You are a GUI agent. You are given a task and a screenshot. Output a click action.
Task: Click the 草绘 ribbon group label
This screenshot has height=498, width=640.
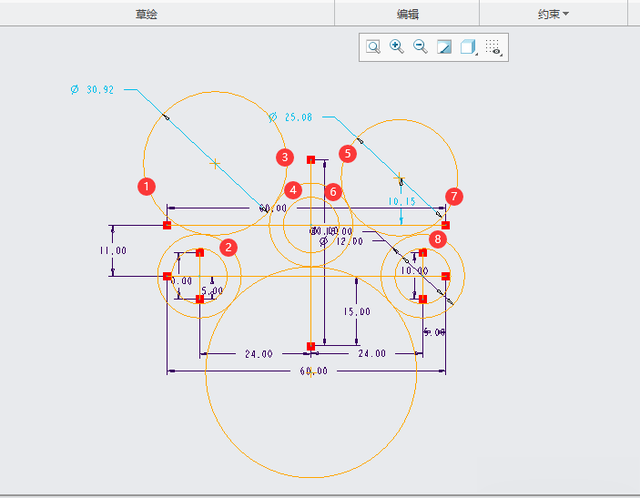pos(147,14)
